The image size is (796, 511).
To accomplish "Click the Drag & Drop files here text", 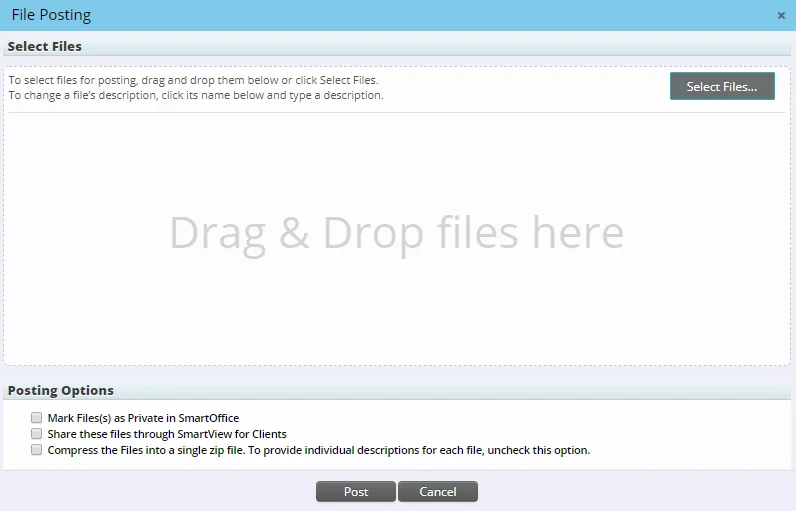I will [396, 233].
